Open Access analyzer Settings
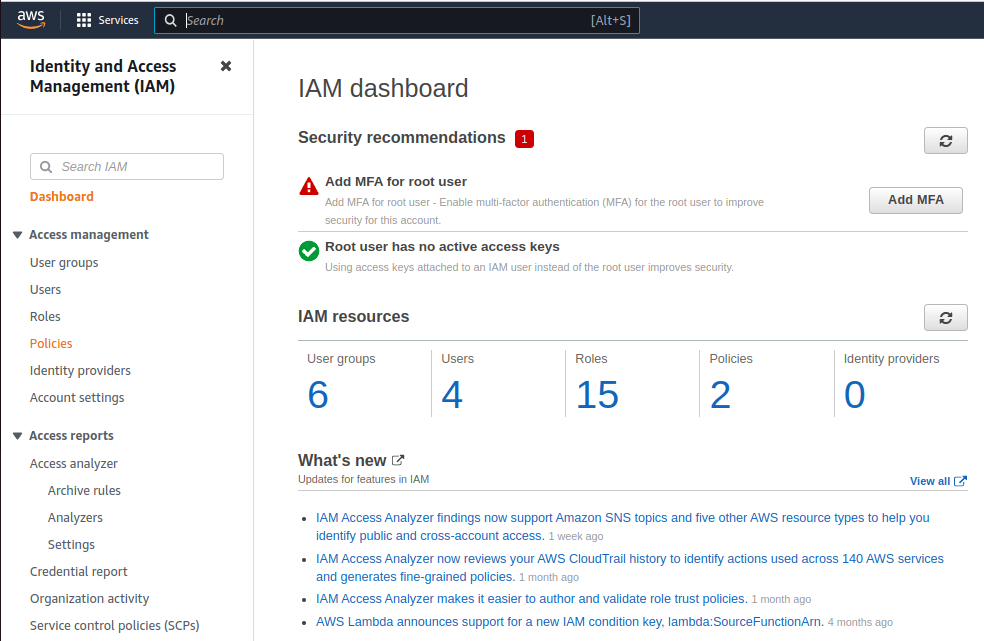 [x=72, y=544]
